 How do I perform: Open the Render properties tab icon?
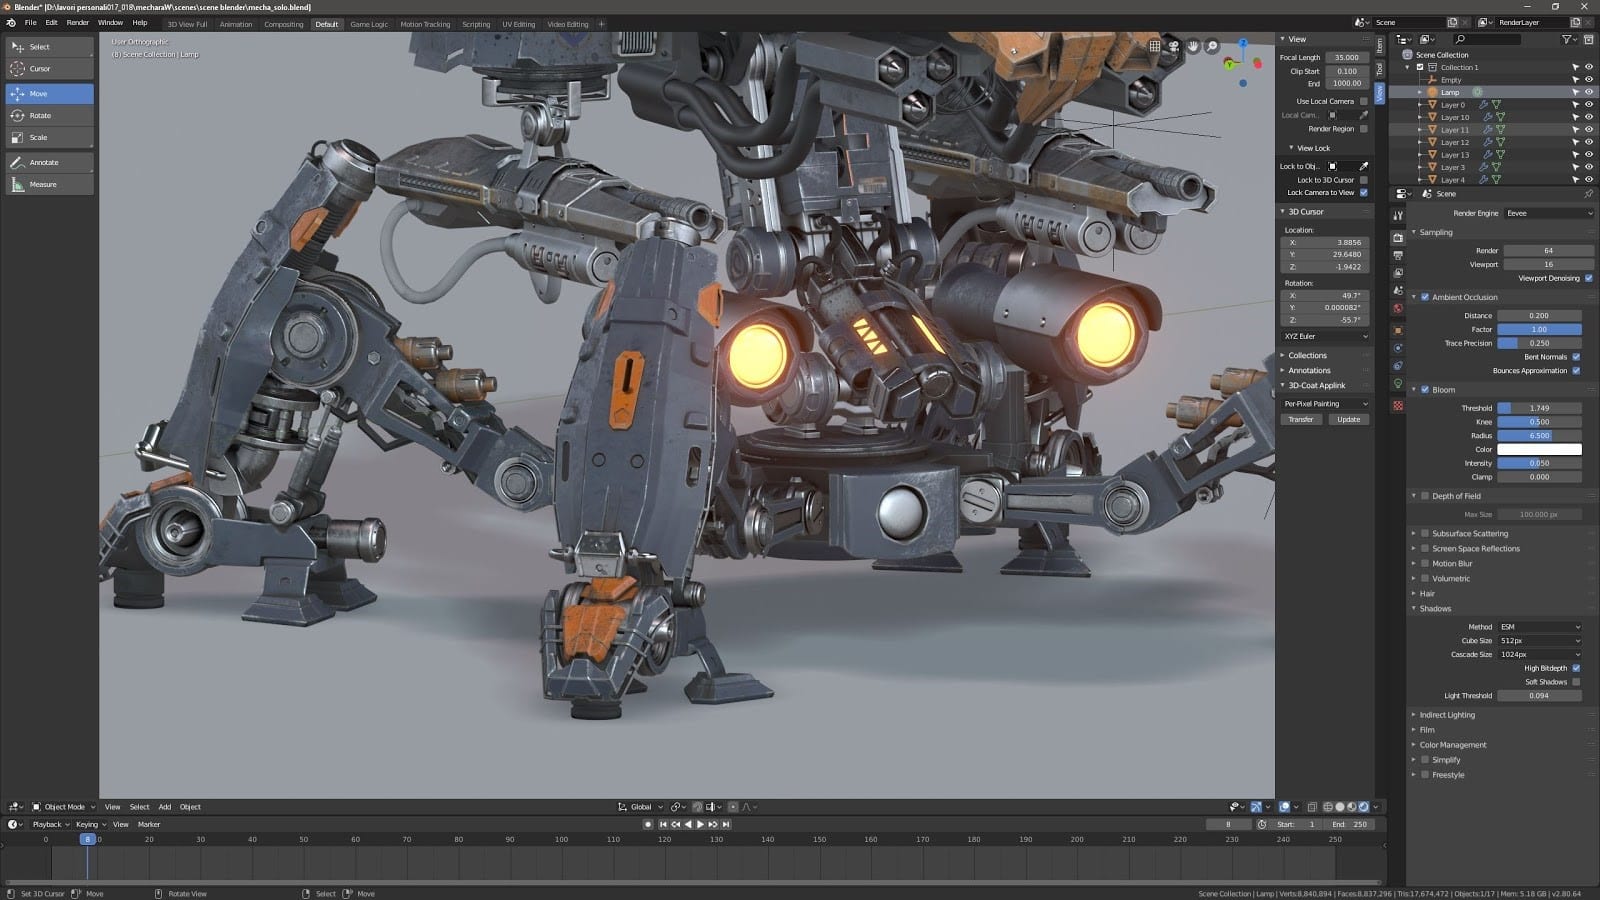click(x=1398, y=238)
